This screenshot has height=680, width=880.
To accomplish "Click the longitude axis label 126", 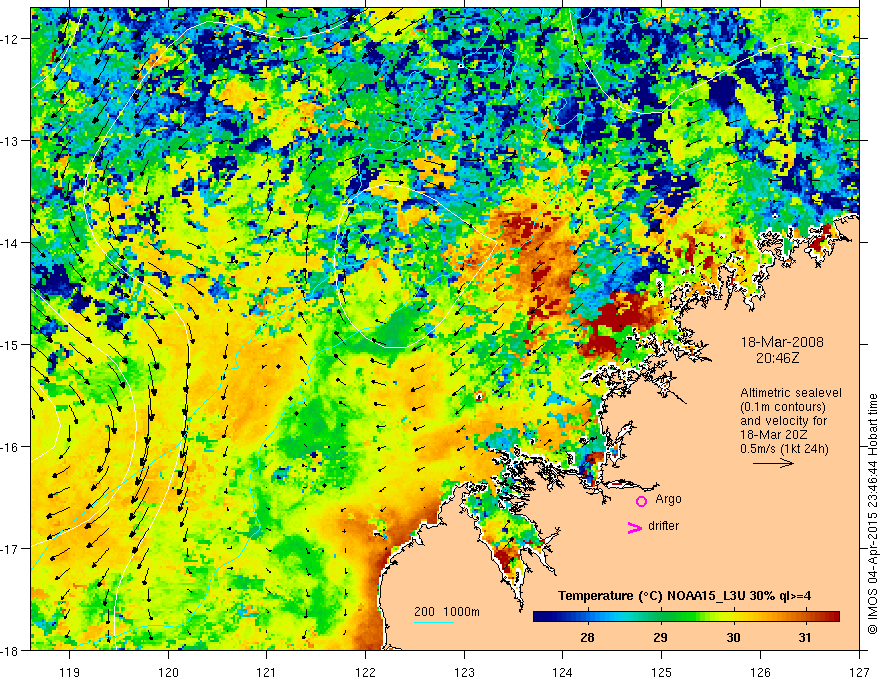I will [760, 673].
